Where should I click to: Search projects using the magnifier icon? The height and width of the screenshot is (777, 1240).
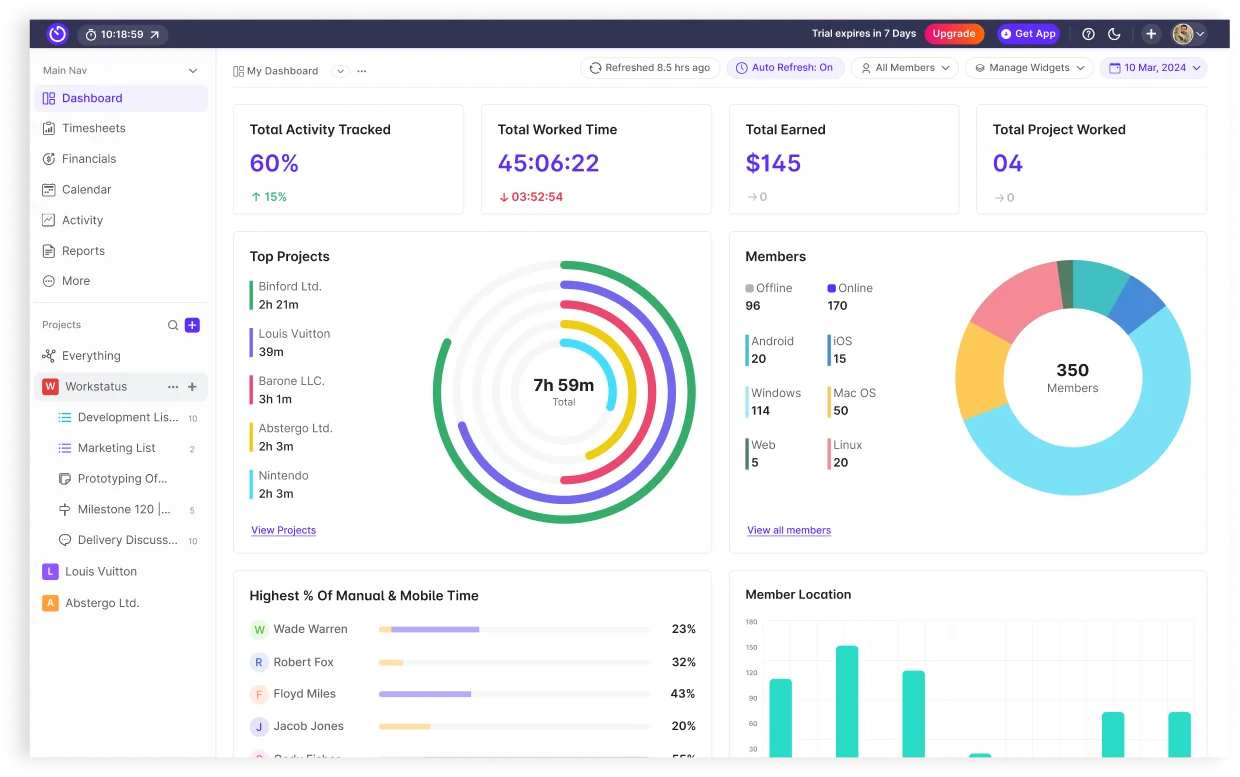[x=173, y=325]
